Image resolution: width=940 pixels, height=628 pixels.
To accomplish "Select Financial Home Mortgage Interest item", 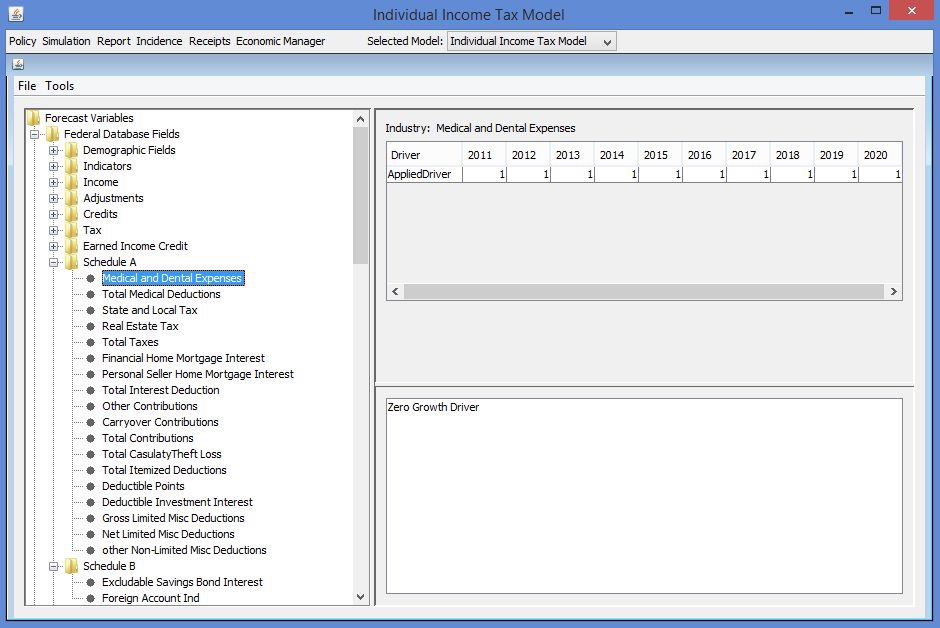I will (x=183, y=358).
